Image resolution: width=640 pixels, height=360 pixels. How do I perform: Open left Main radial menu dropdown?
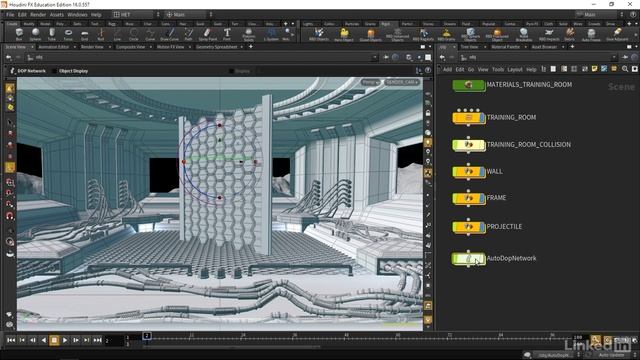point(186,14)
